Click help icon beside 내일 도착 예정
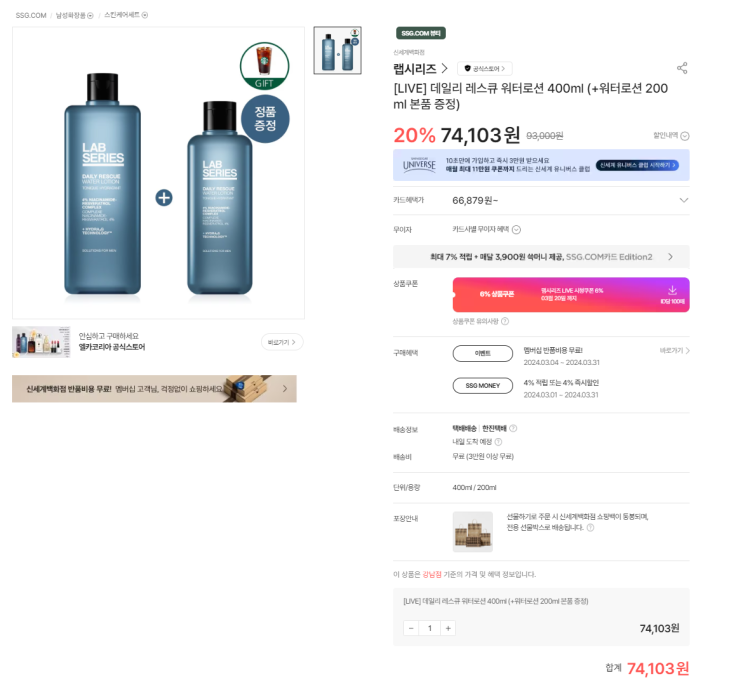The height and width of the screenshot is (690, 743). coord(498,441)
